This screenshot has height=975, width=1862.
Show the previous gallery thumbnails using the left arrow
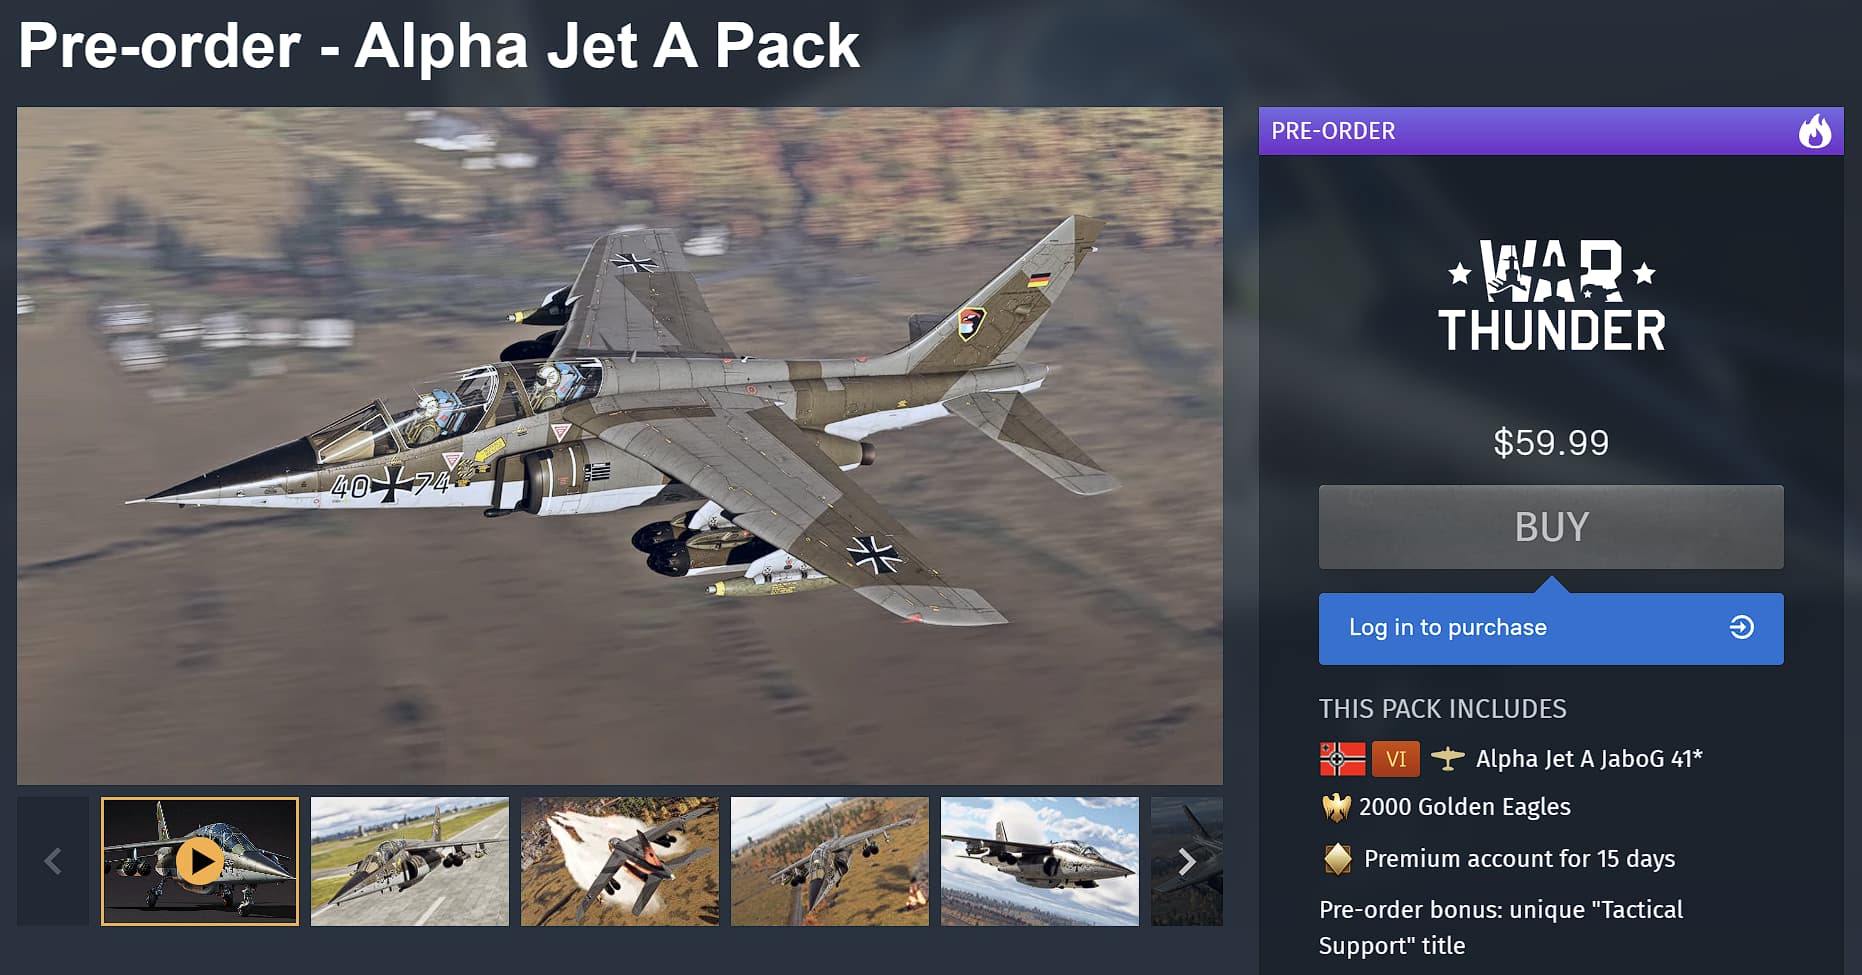pyautogui.click(x=53, y=861)
